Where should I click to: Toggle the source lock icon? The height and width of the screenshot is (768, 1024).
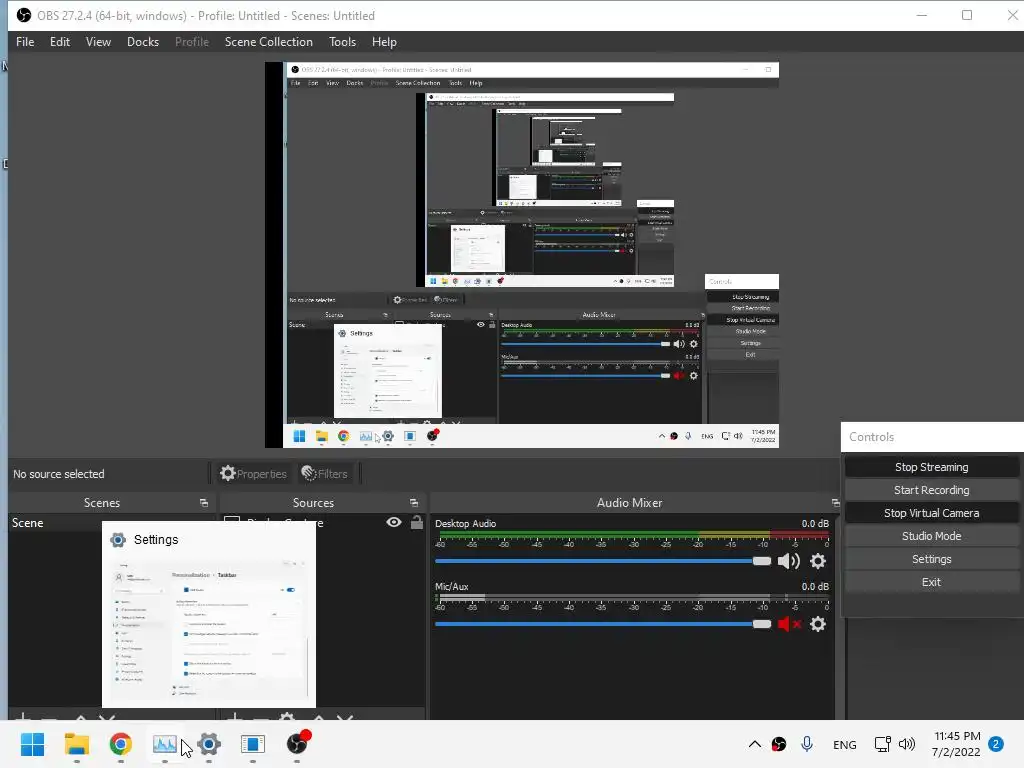(417, 522)
